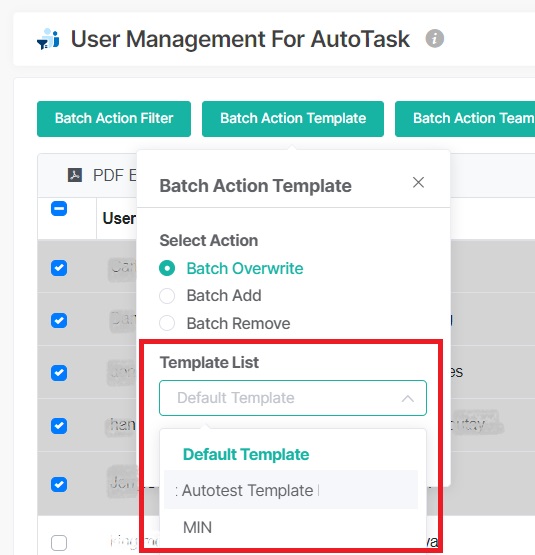Click the Batch Action Template button
The height and width of the screenshot is (555, 535).
click(x=293, y=119)
